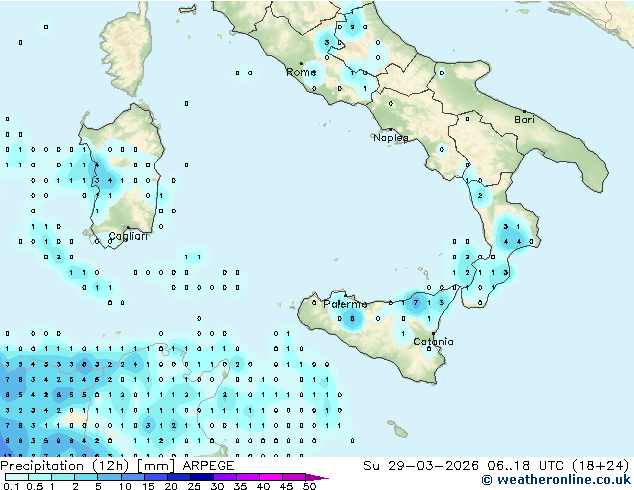The height and width of the screenshot is (490, 634).
Task: Click the legend arrow tip above 50 mm
Action: (317, 477)
